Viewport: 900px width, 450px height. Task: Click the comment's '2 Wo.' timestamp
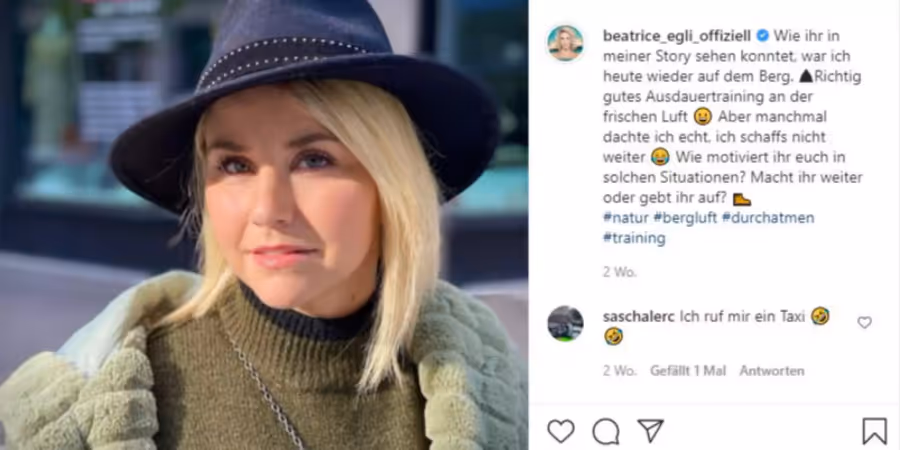[619, 371]
